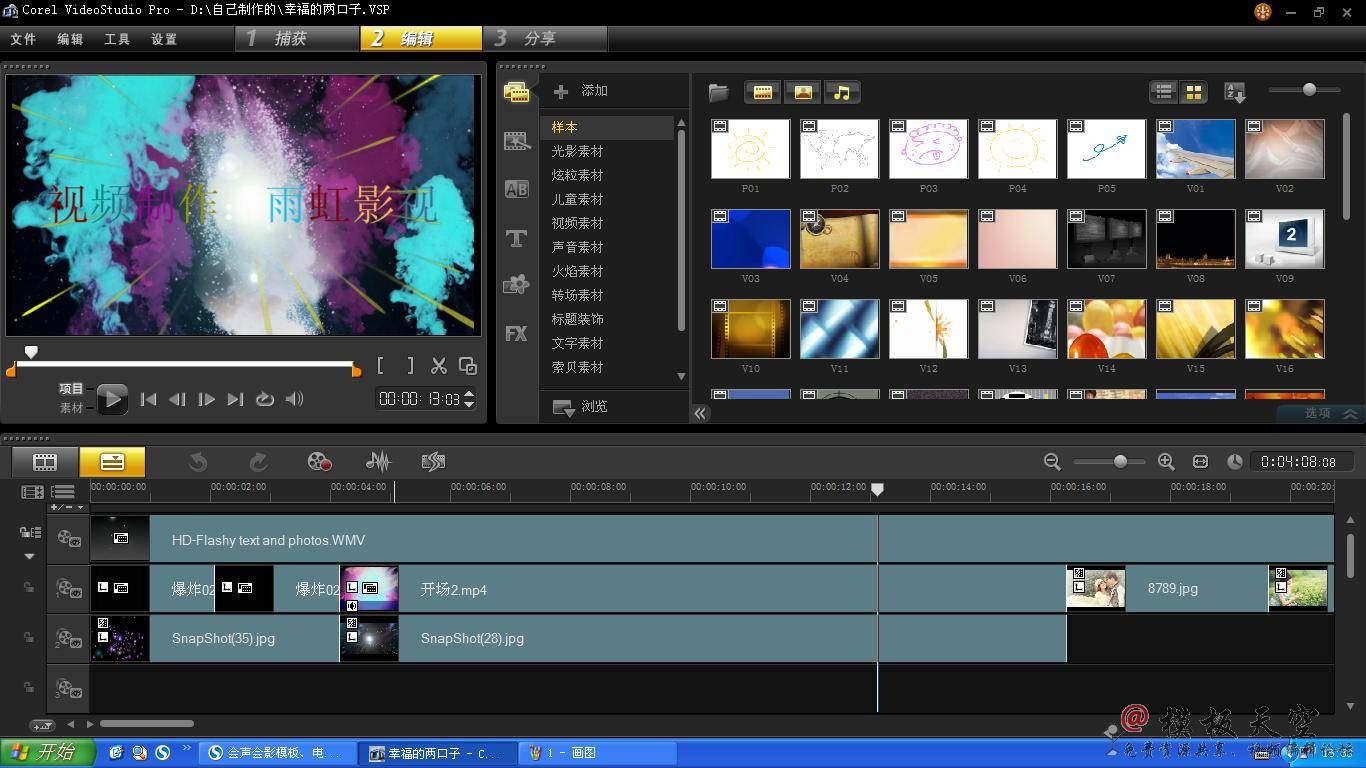Open the record/capture option tool
Image resolution: width=1366 pixels, height=768 pixels.
coord(319,461)
